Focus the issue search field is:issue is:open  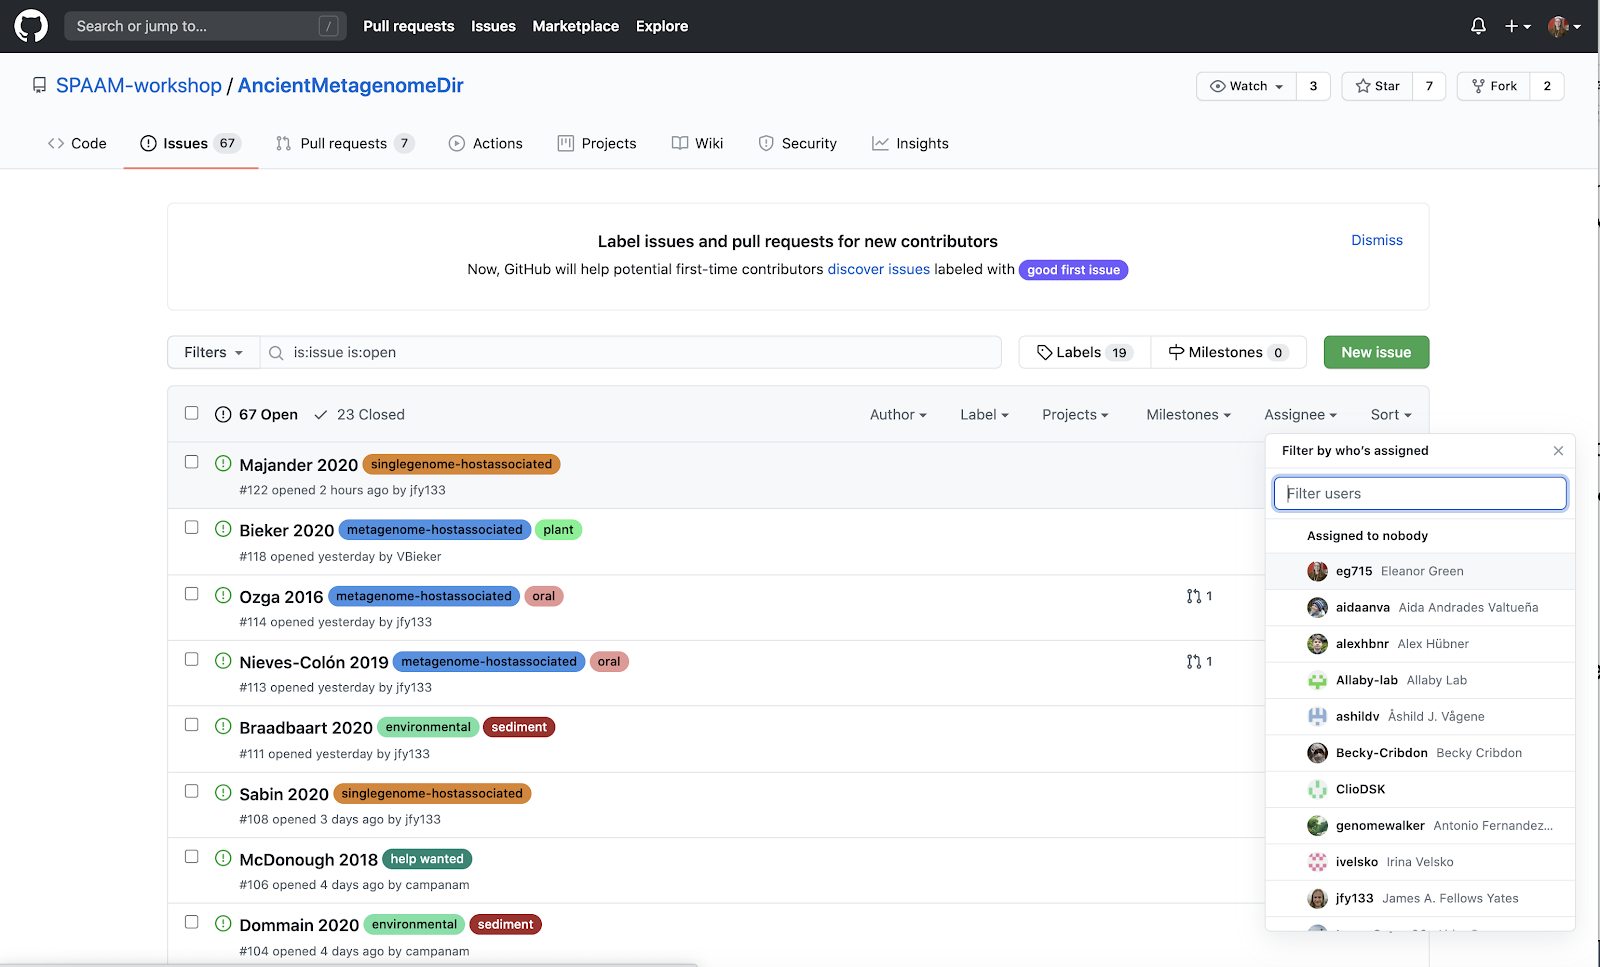(x=631, y=352)
